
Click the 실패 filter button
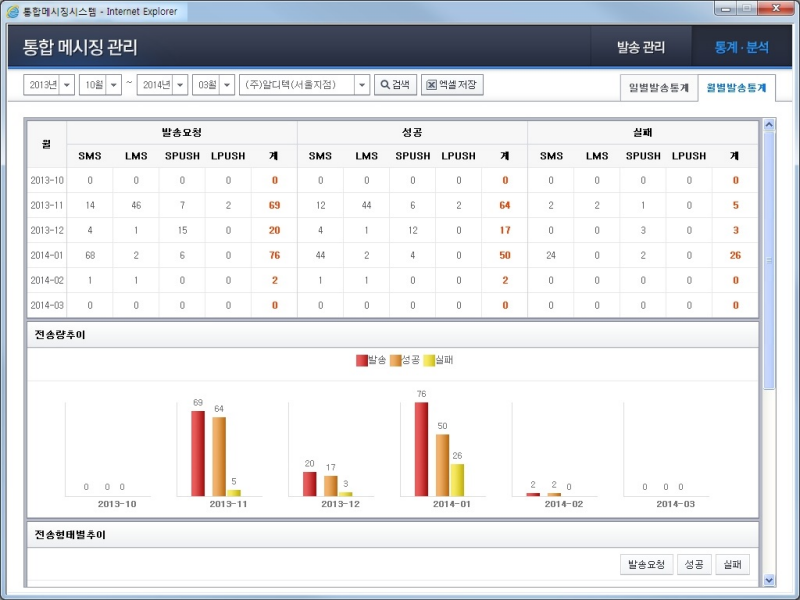[735, 564]
